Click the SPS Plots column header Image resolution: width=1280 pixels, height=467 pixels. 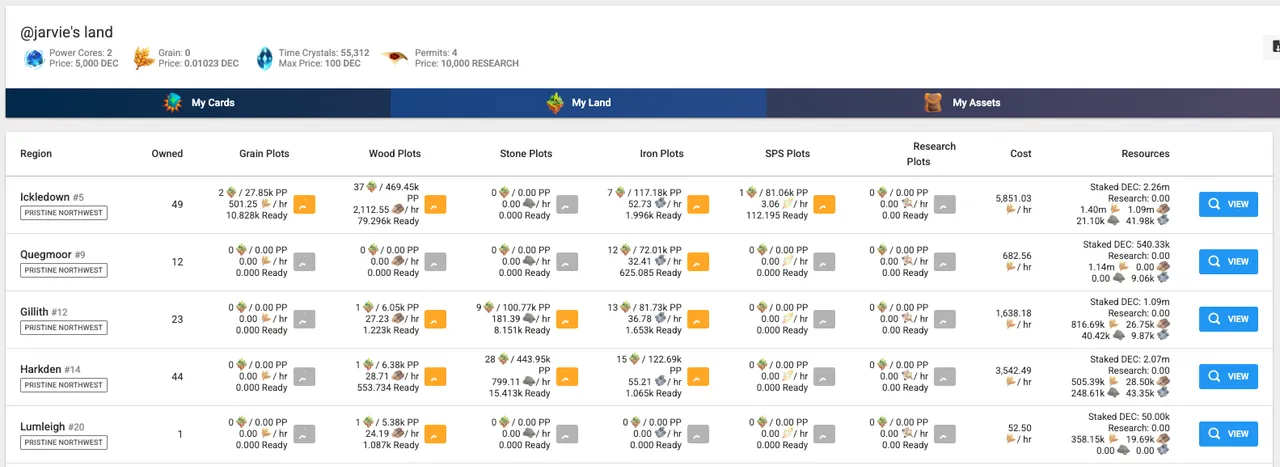tap(786, 154)
